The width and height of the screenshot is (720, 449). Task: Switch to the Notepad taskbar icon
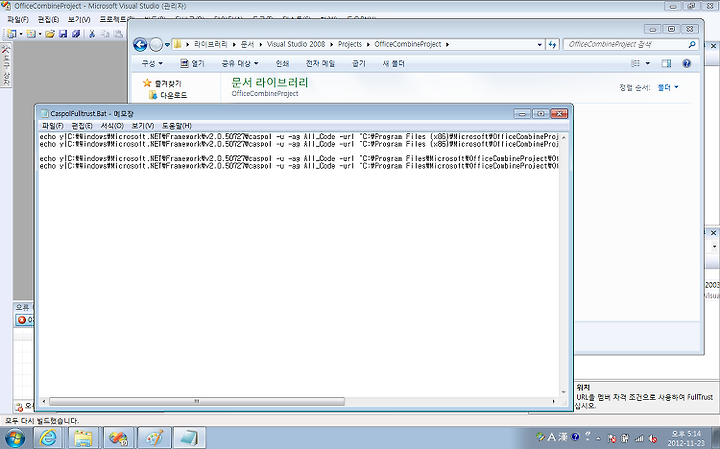188,438
